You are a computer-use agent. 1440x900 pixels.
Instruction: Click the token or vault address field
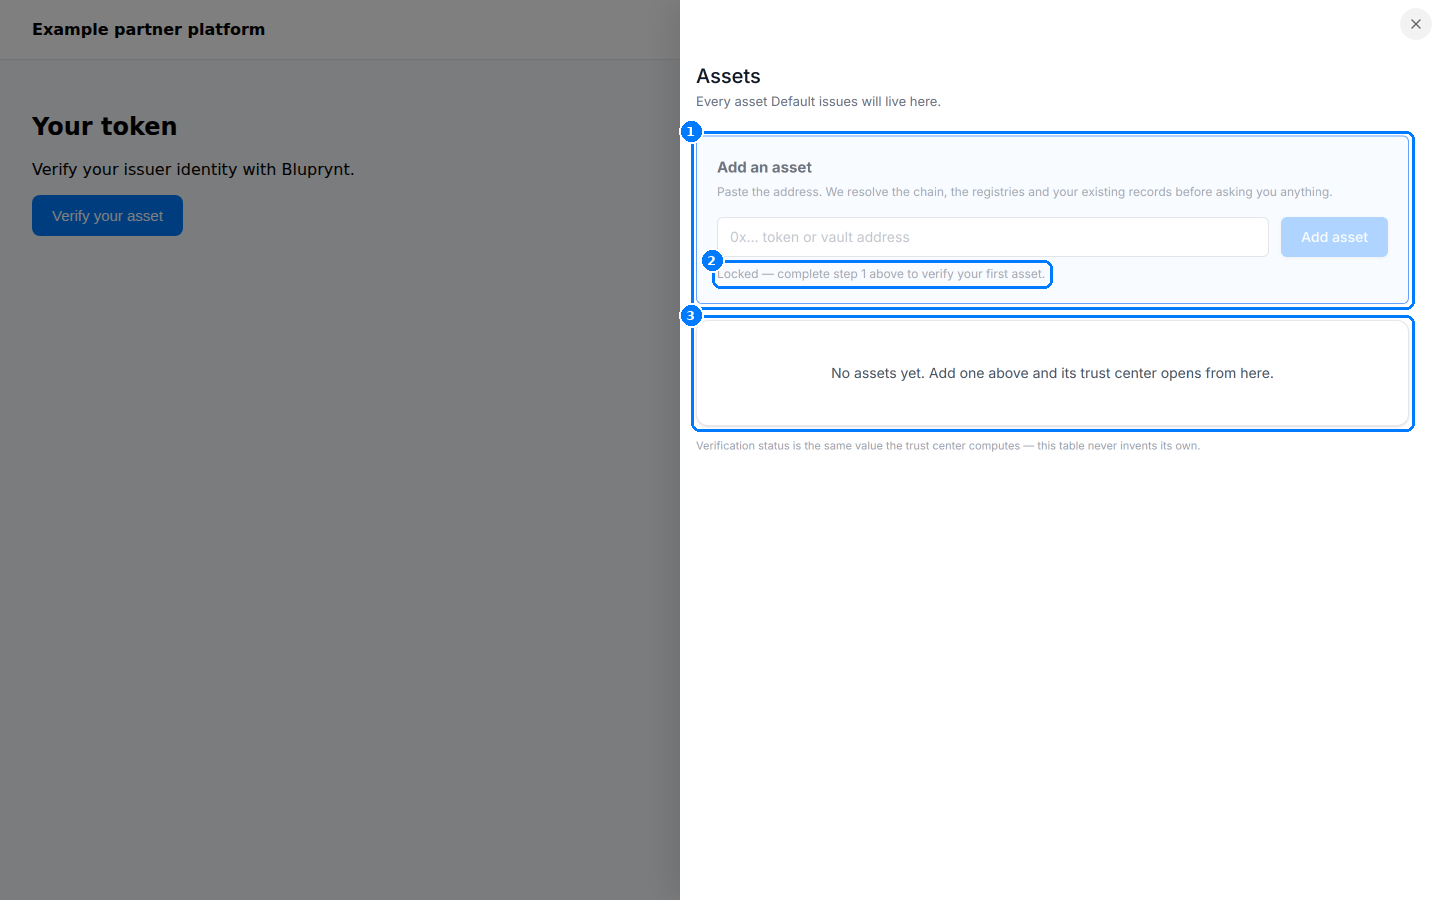pos(992,237)
